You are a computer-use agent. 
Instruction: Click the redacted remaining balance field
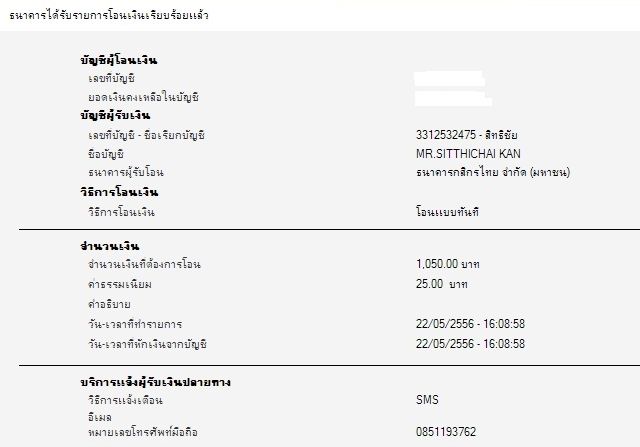[x=453, y=98]
